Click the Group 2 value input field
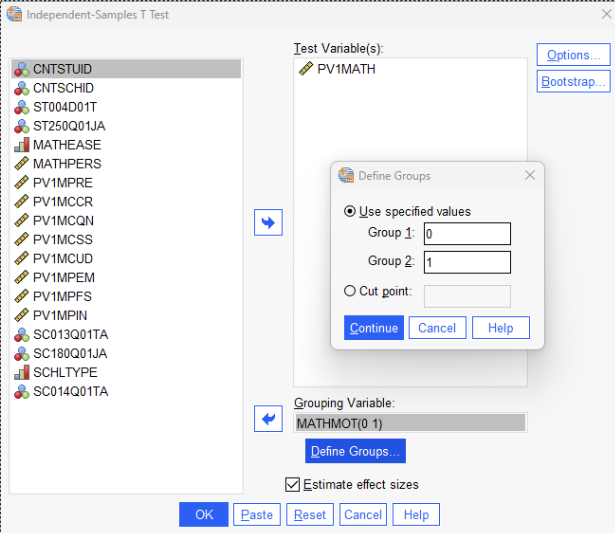This screenshot has width=615, height=533. click(x=466, y=262)
